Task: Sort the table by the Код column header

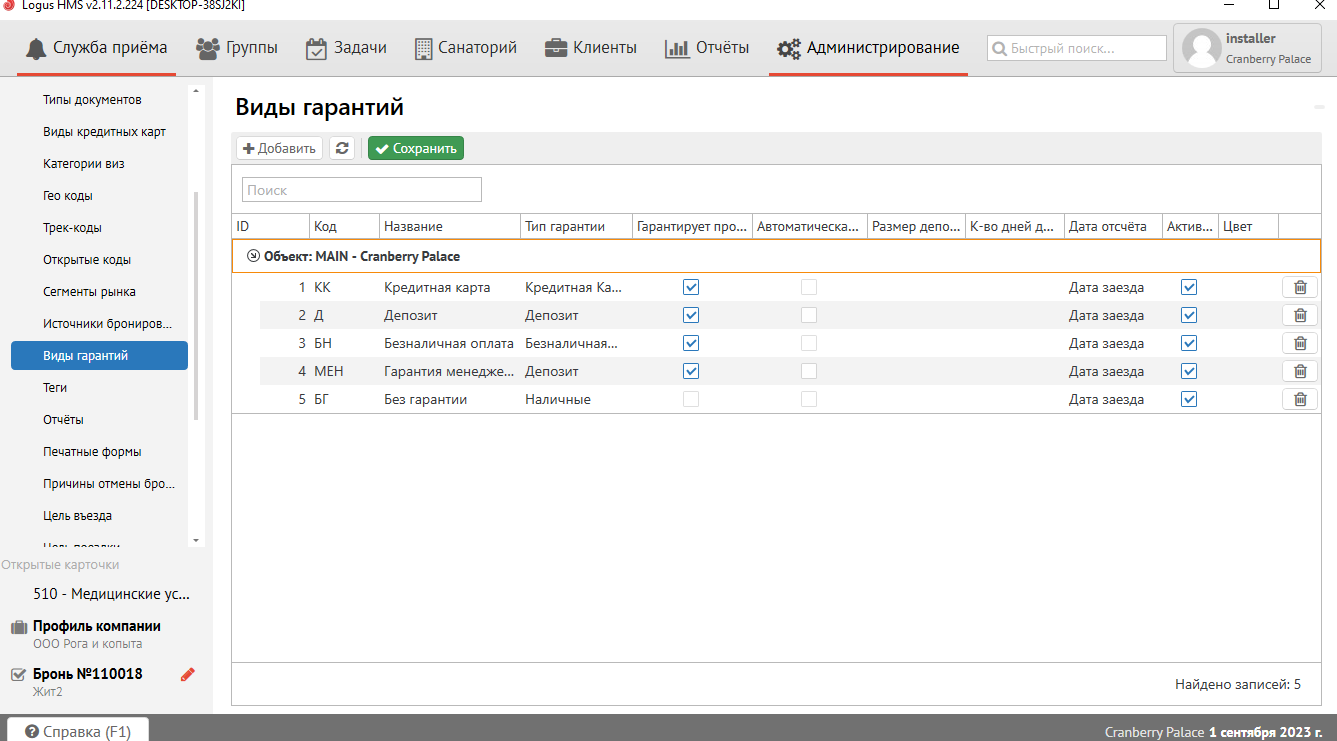Action: pyautogui.click(x=344, y=227)
